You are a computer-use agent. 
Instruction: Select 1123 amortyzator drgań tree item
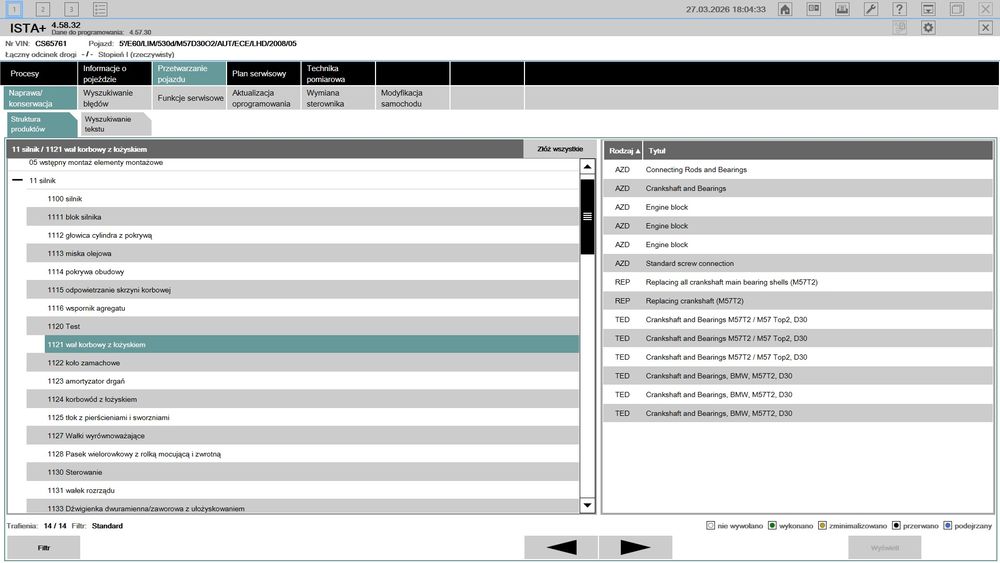pyautogui.click(x=302, y=381)
